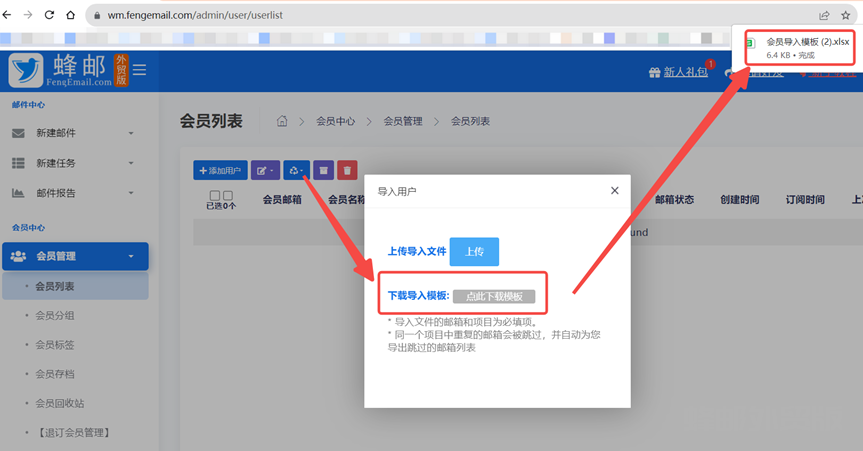Click the purple archive icon button
This screenshot has height=451, width=863.
click(323, 171)
